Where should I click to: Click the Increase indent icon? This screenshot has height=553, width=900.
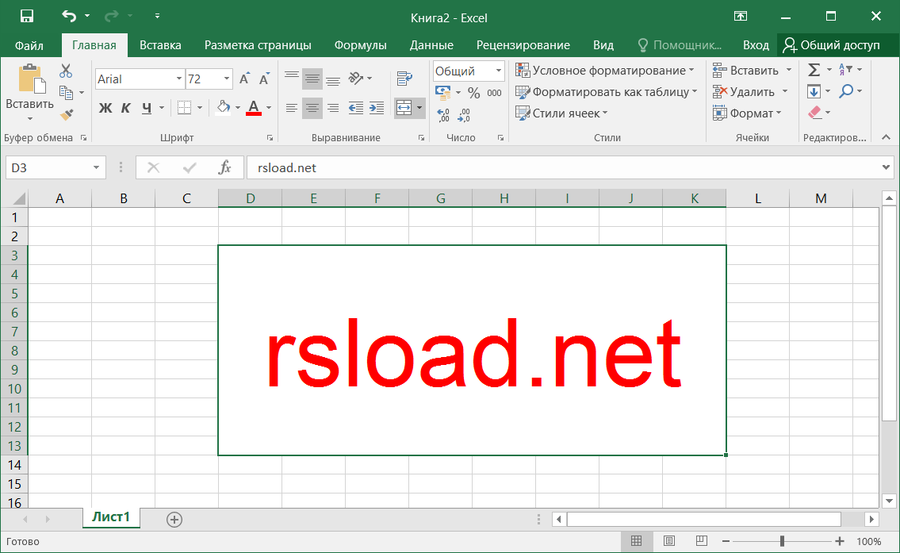(377, 107)
